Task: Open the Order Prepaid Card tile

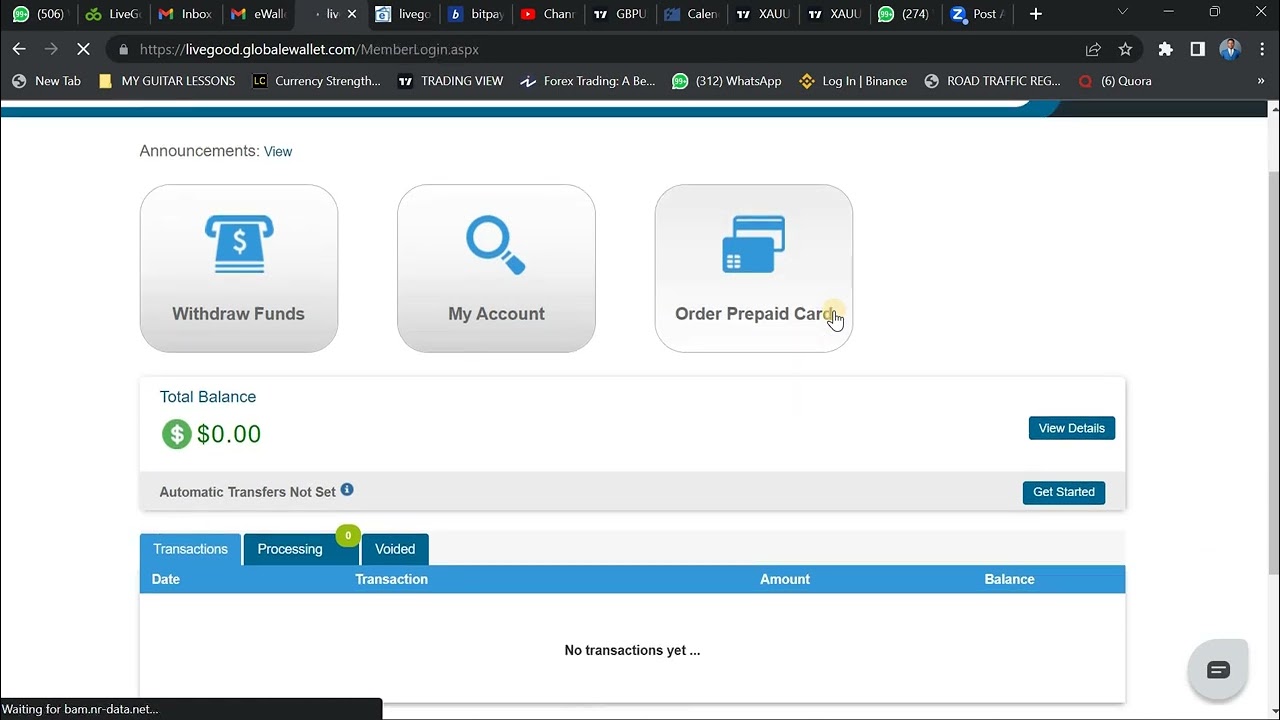Action: point(754,268)
